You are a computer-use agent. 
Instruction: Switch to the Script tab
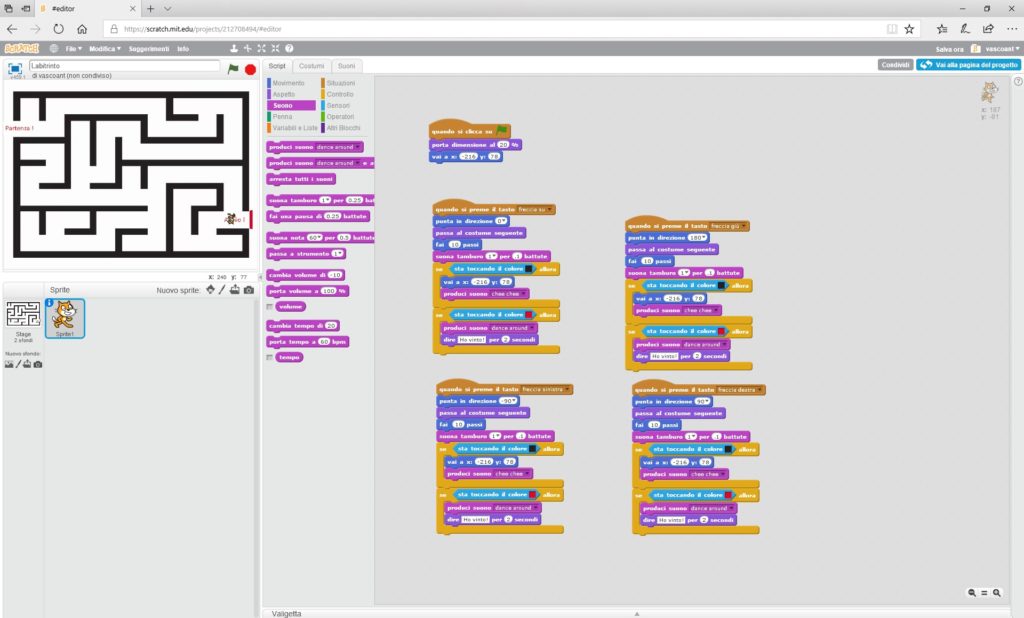click(x=277, y=66)
